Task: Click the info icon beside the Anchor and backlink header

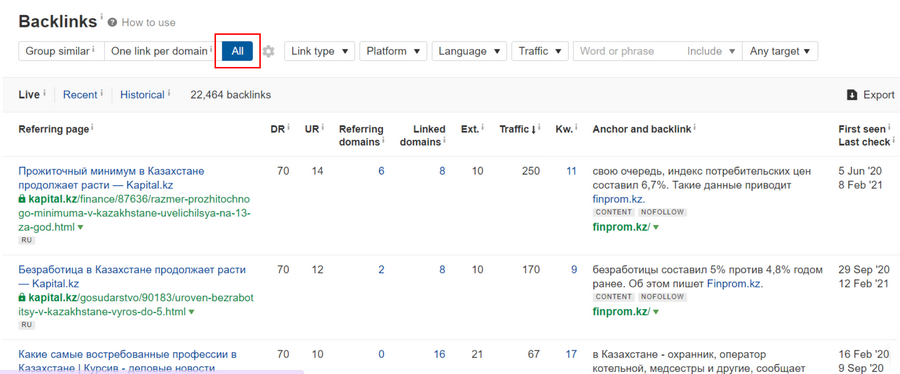Action: pos(695,127)
